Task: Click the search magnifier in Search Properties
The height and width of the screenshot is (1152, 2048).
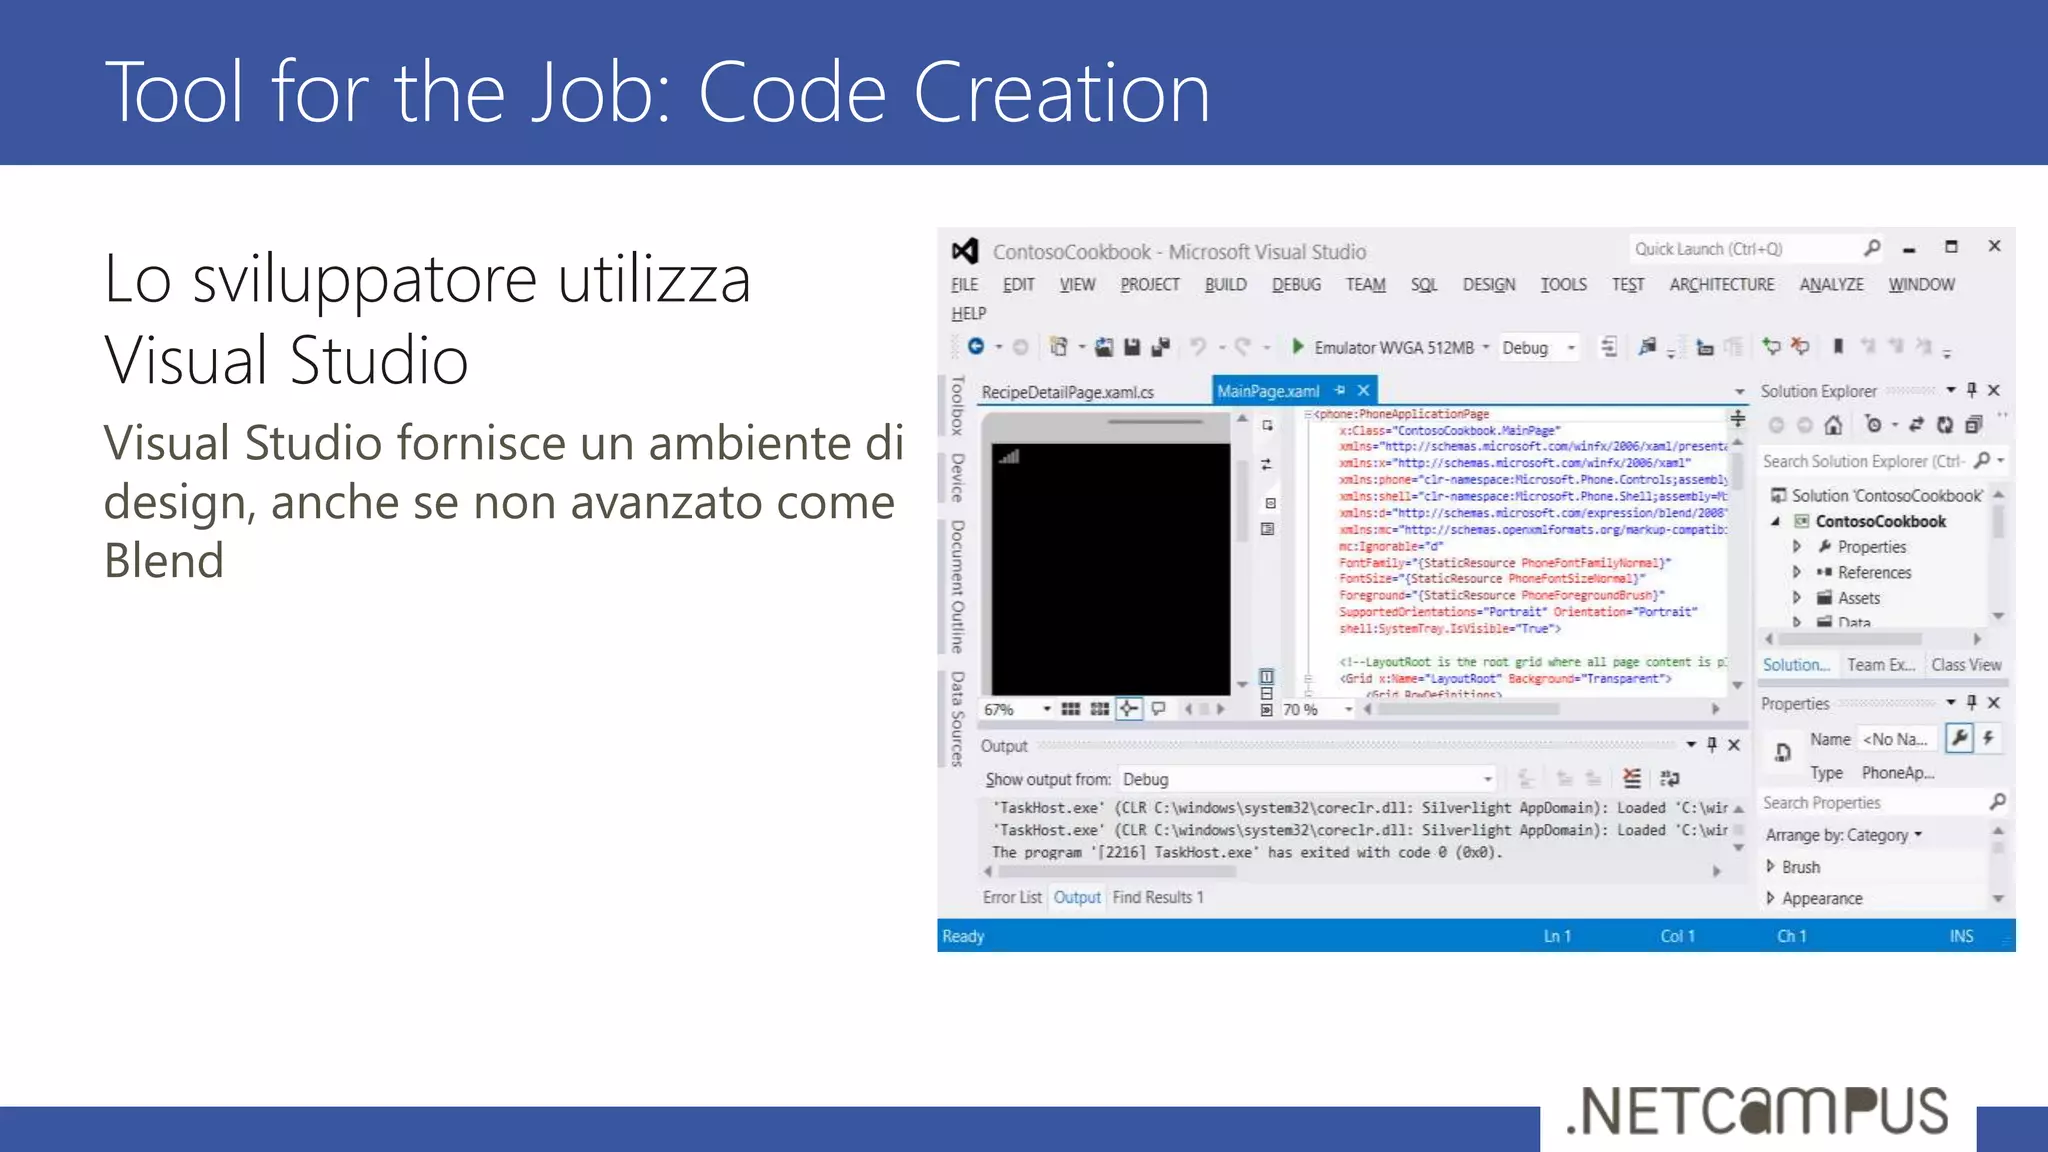Action: click(1997, 802)
